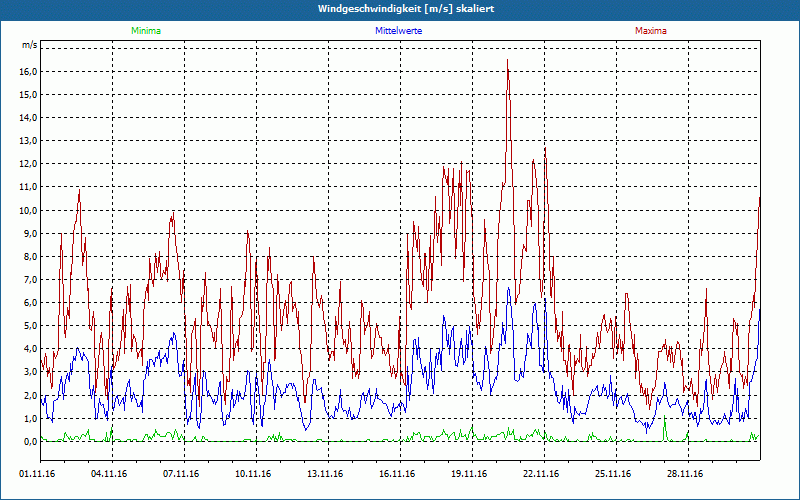Click the 7,0 y-axis value
Viewport: 800px width, 500px height.
[31, 280]
